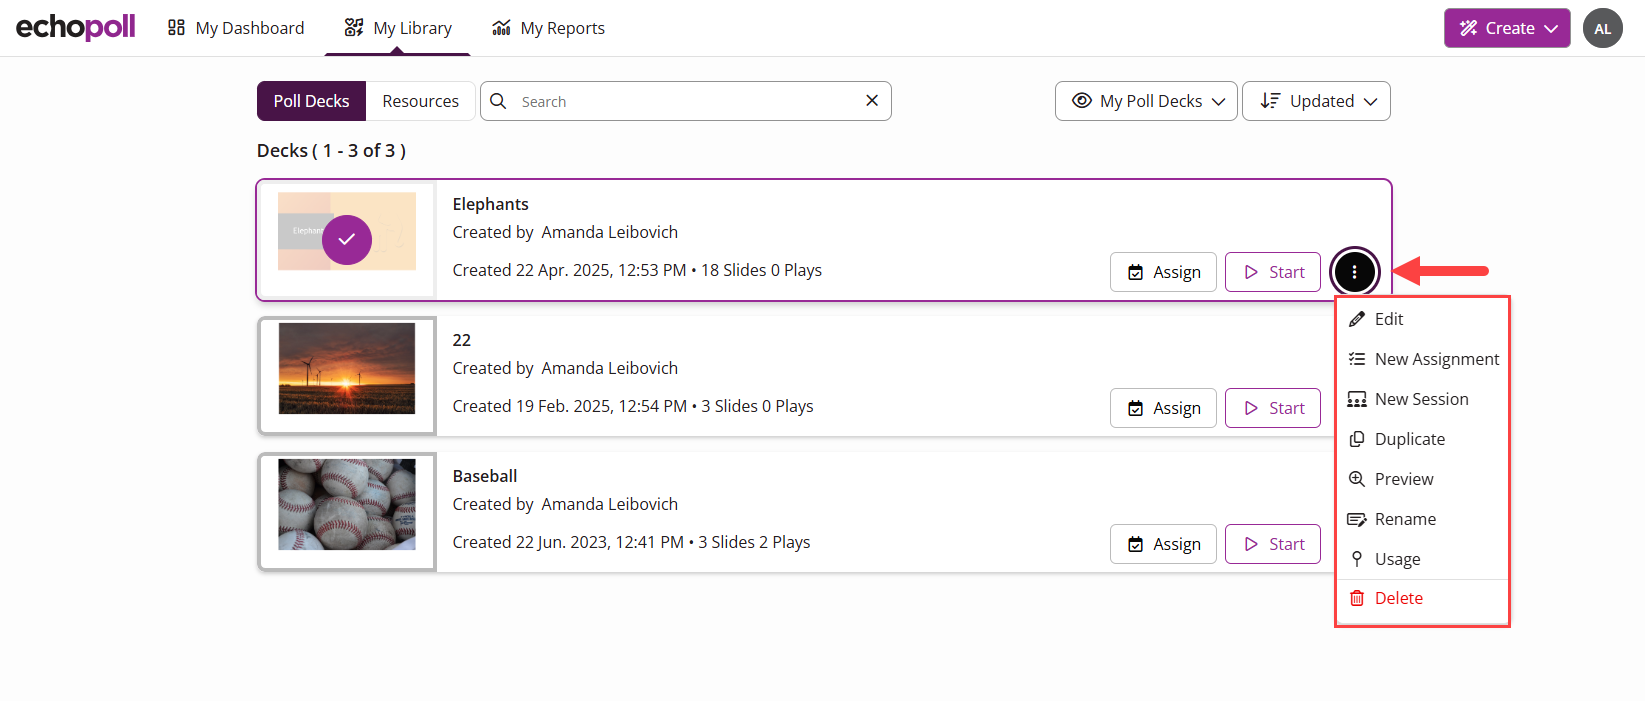Open the AL user avatar menu

pos(1602,28)
